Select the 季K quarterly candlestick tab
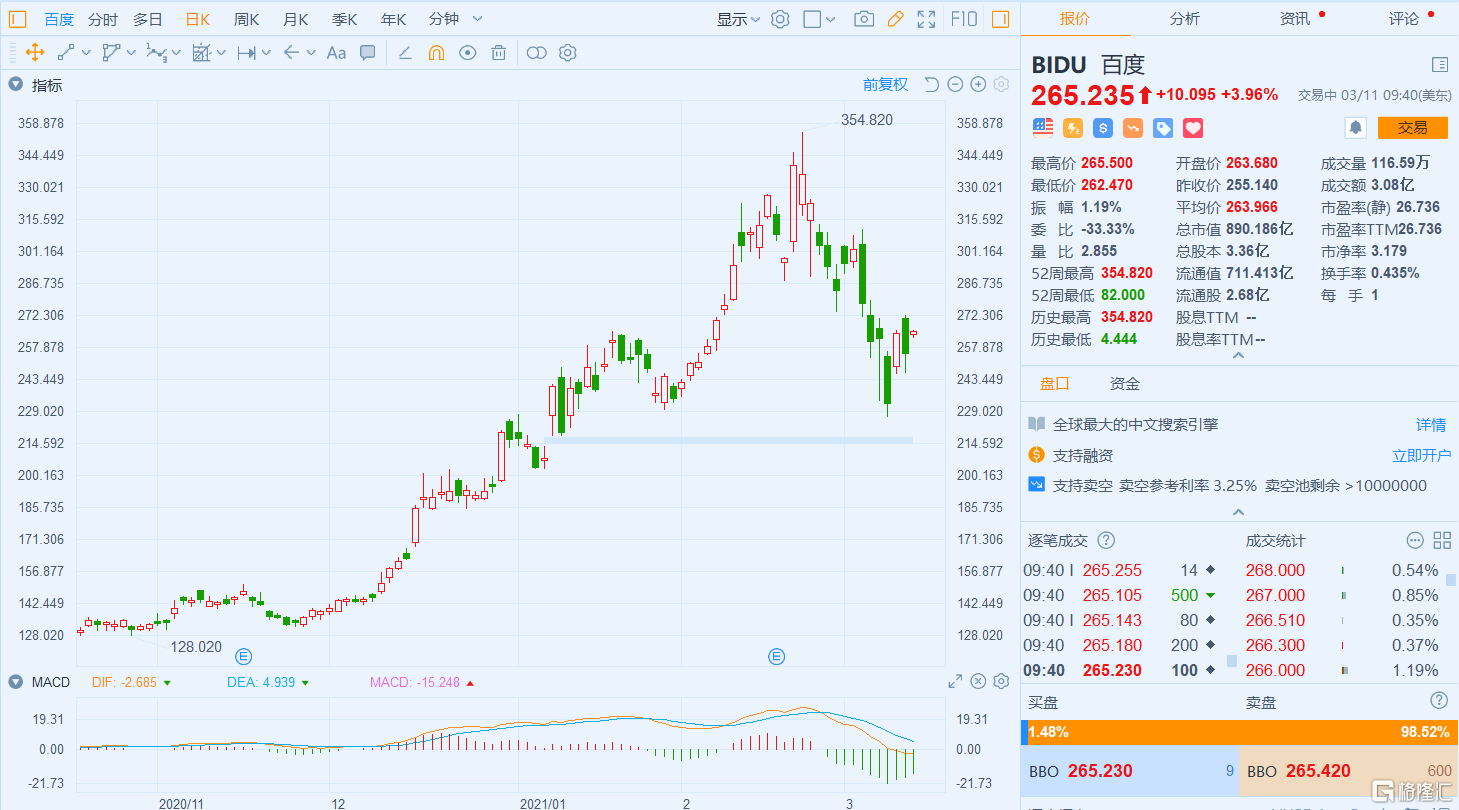 pyautogui.click(x=345, y=19)
